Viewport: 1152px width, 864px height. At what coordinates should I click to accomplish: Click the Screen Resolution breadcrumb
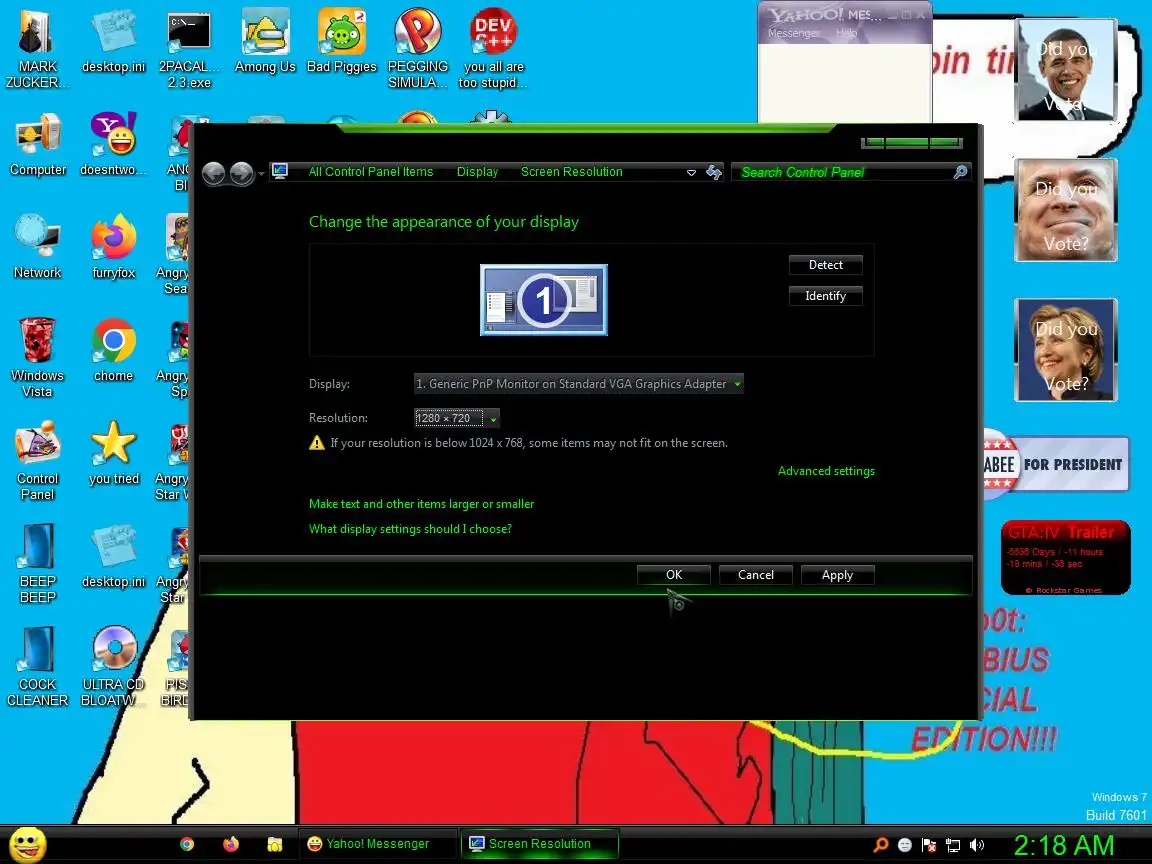point(572,172)
